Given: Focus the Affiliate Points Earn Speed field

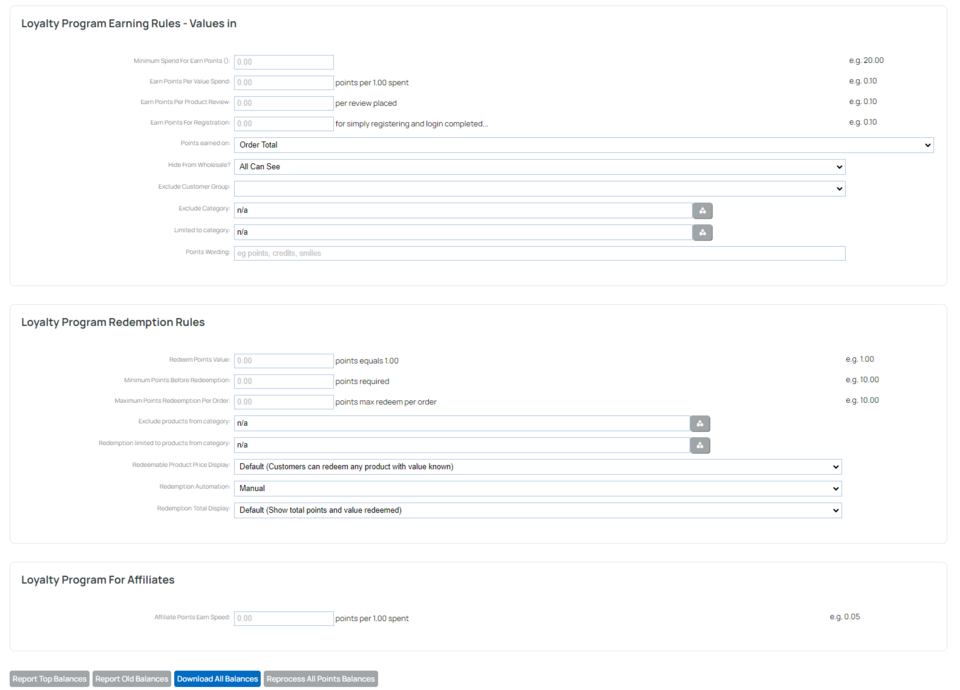Looking at the screenshot, I should [283, 619].
